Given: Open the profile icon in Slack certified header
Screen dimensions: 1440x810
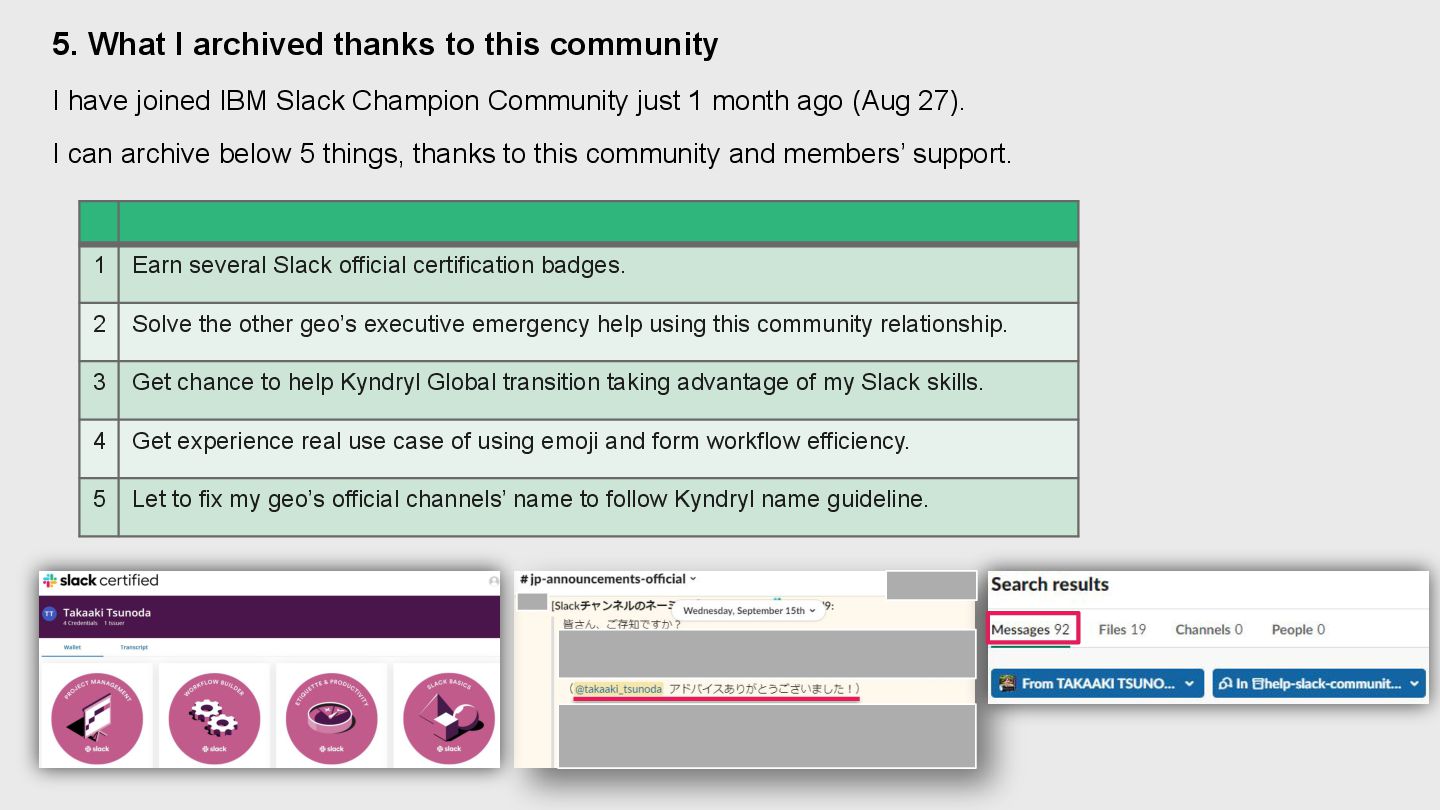Looking at the screenshot, I should (493, 580).
